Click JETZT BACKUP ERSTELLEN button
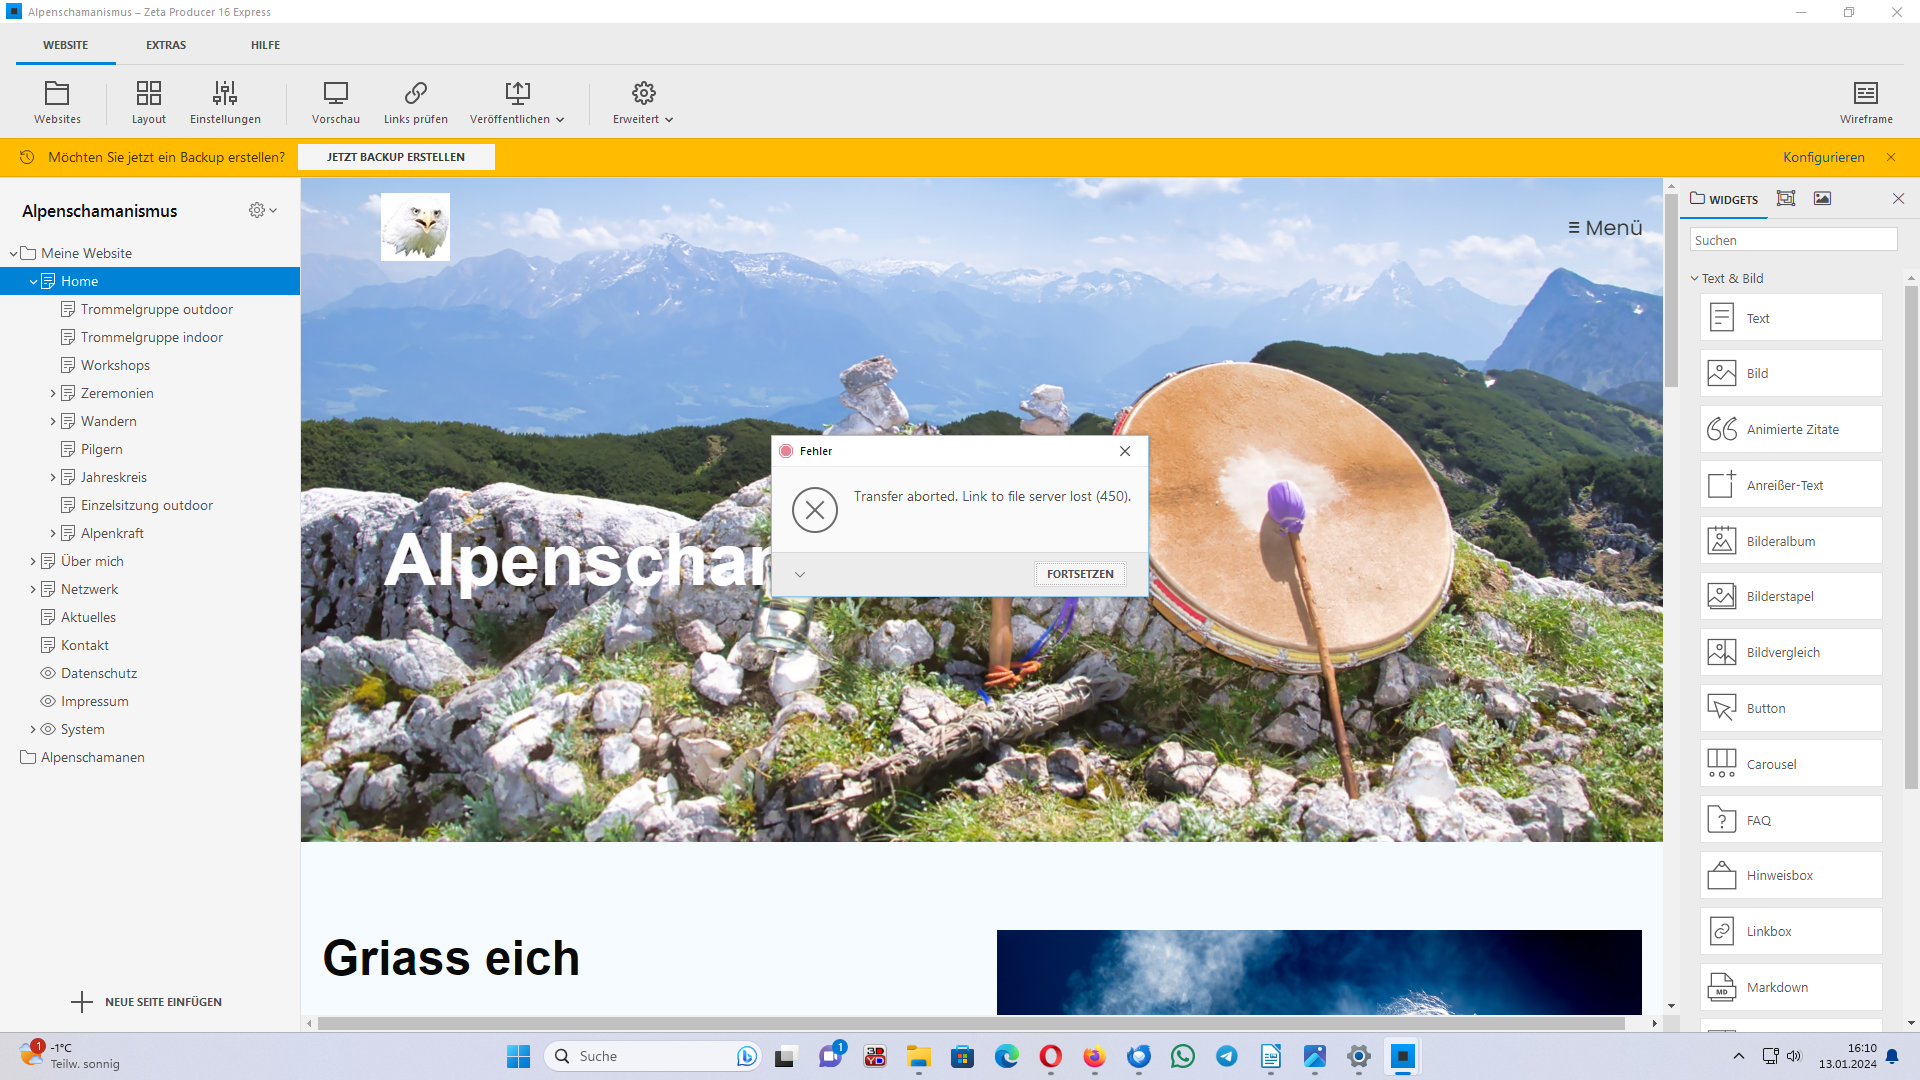 [396, 157]
